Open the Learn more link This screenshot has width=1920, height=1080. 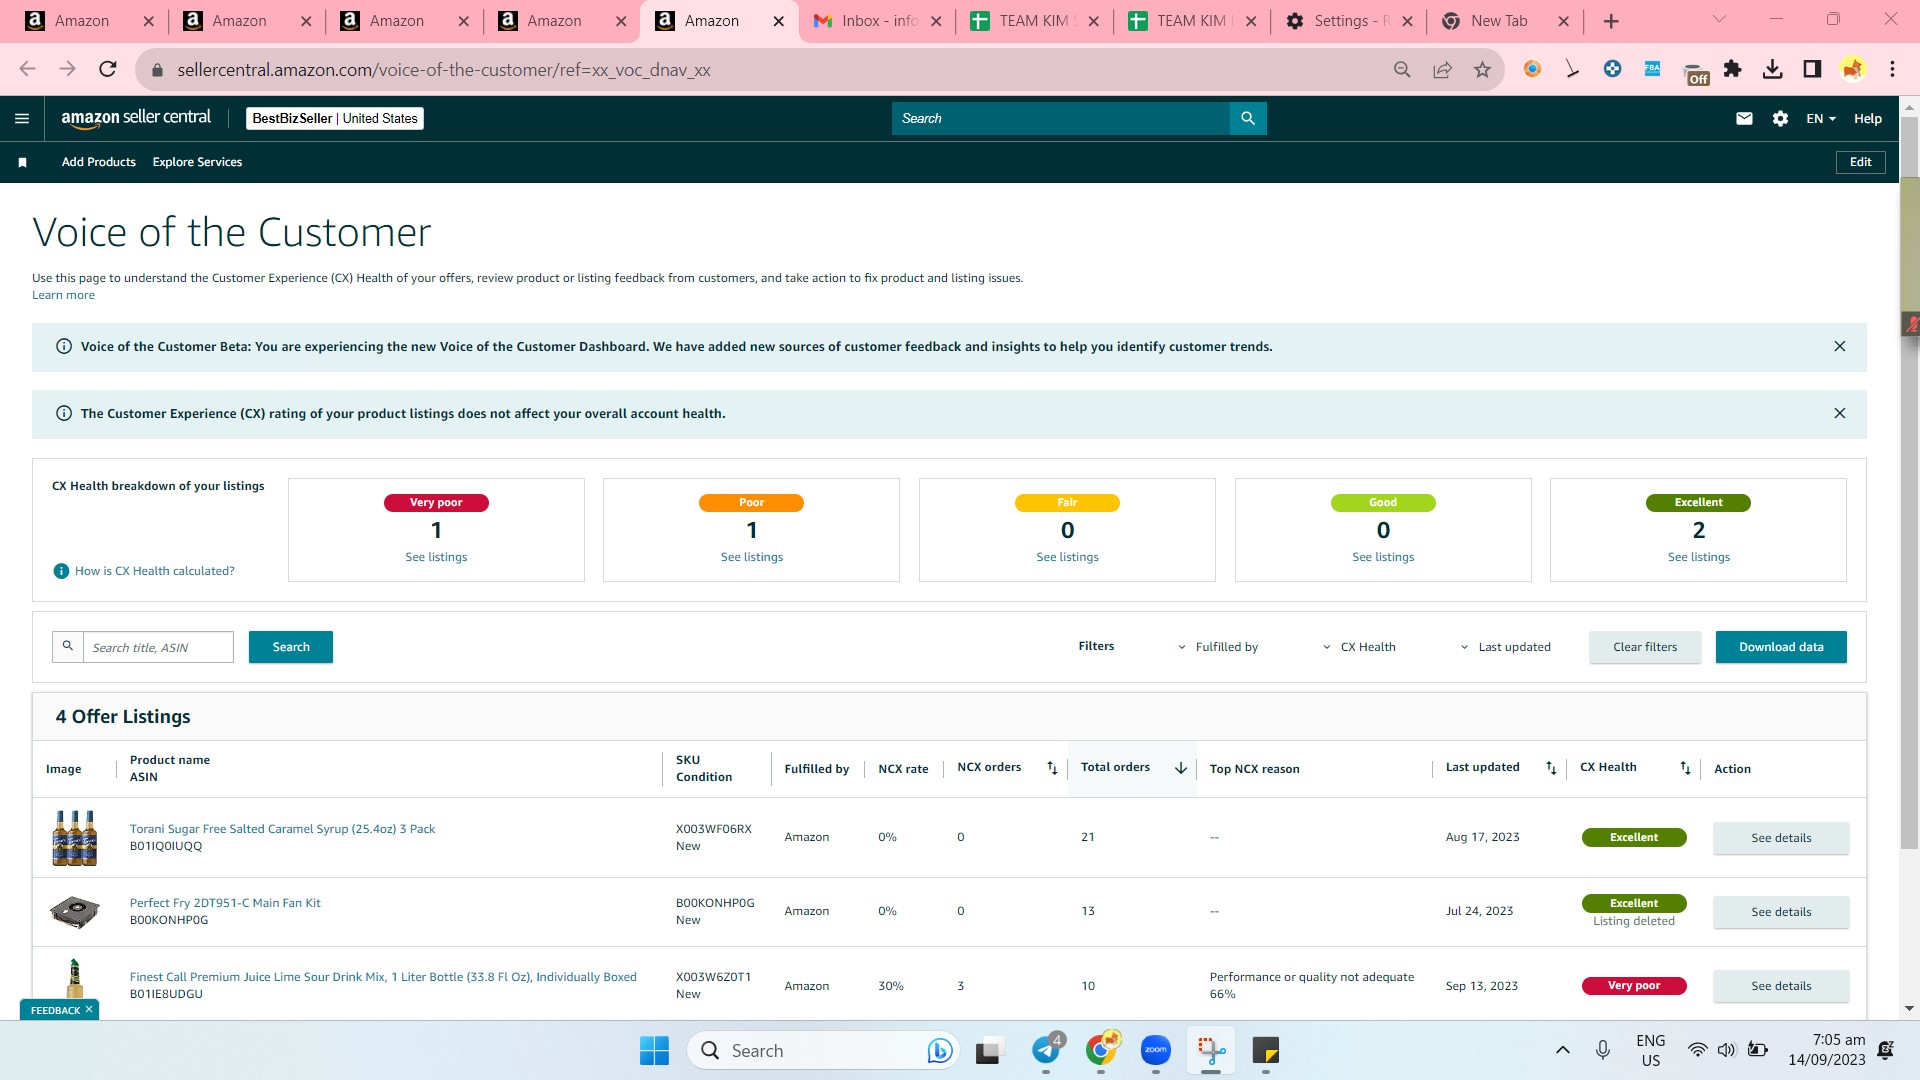coord(63,295)
